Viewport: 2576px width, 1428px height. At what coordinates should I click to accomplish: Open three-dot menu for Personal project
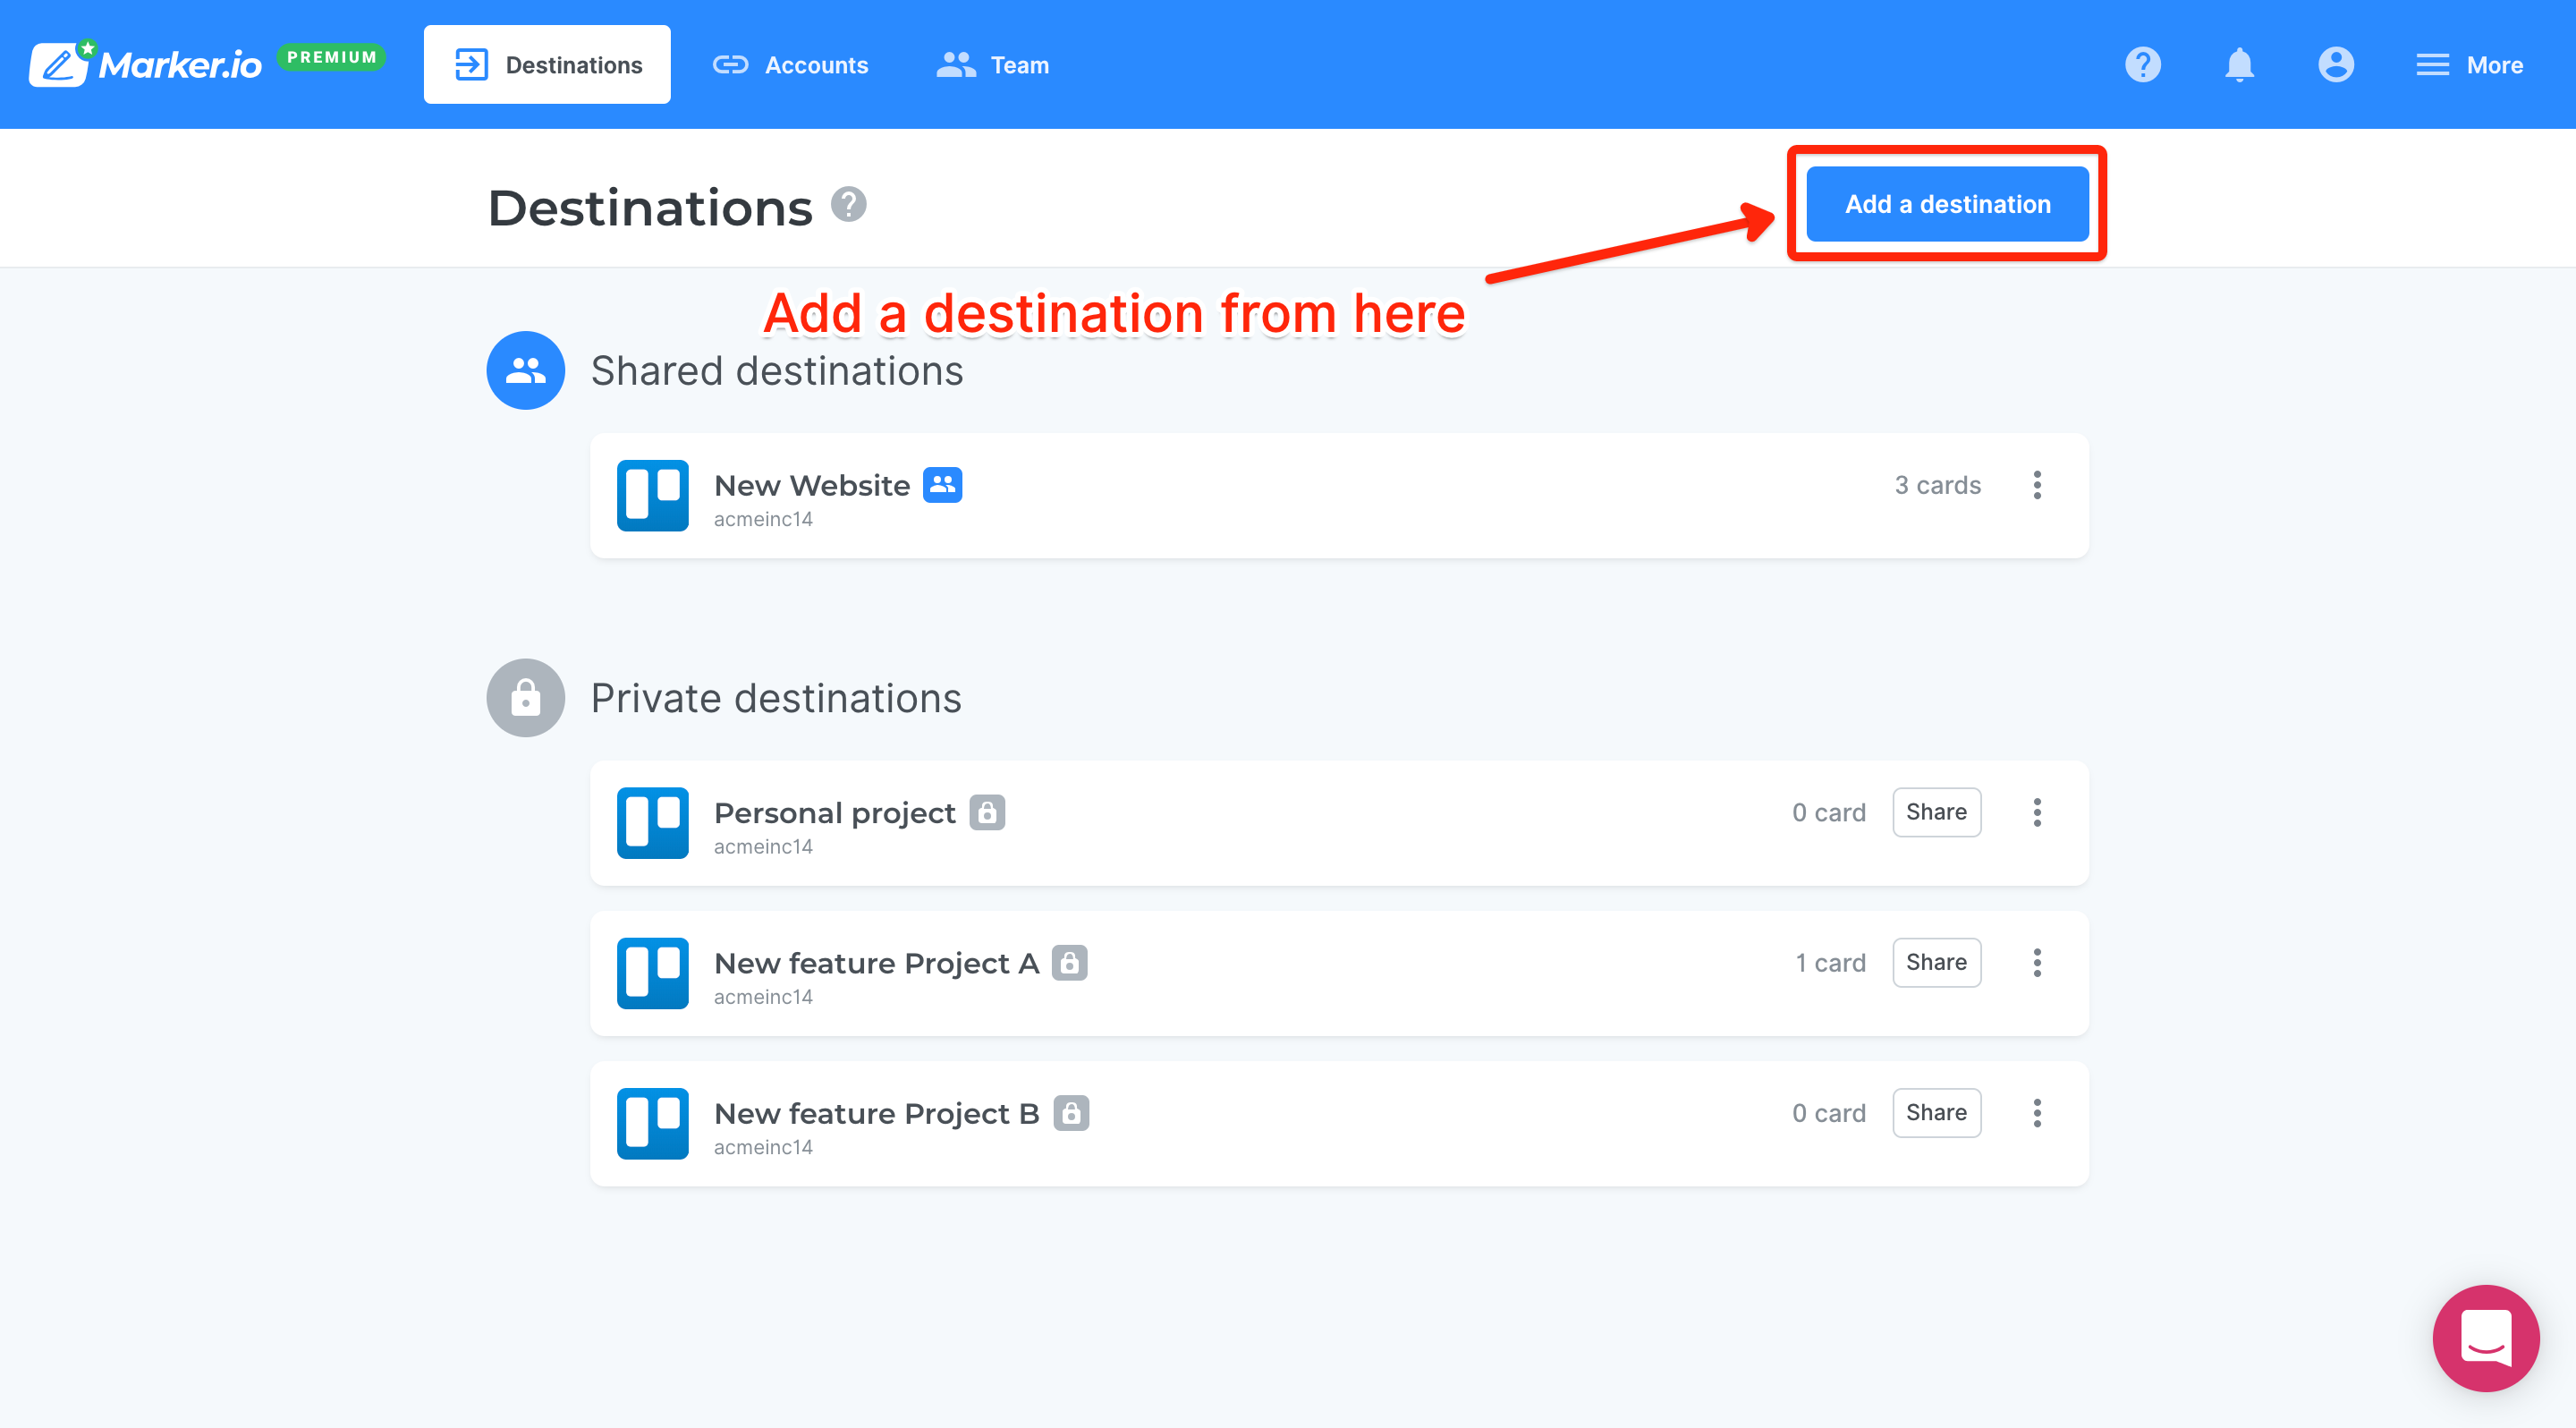(x=2037, y=812)
